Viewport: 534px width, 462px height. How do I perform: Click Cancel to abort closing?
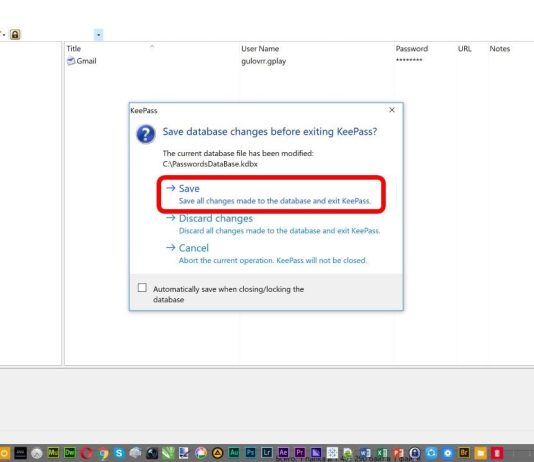pyautogui.click(x=266, y=254)
